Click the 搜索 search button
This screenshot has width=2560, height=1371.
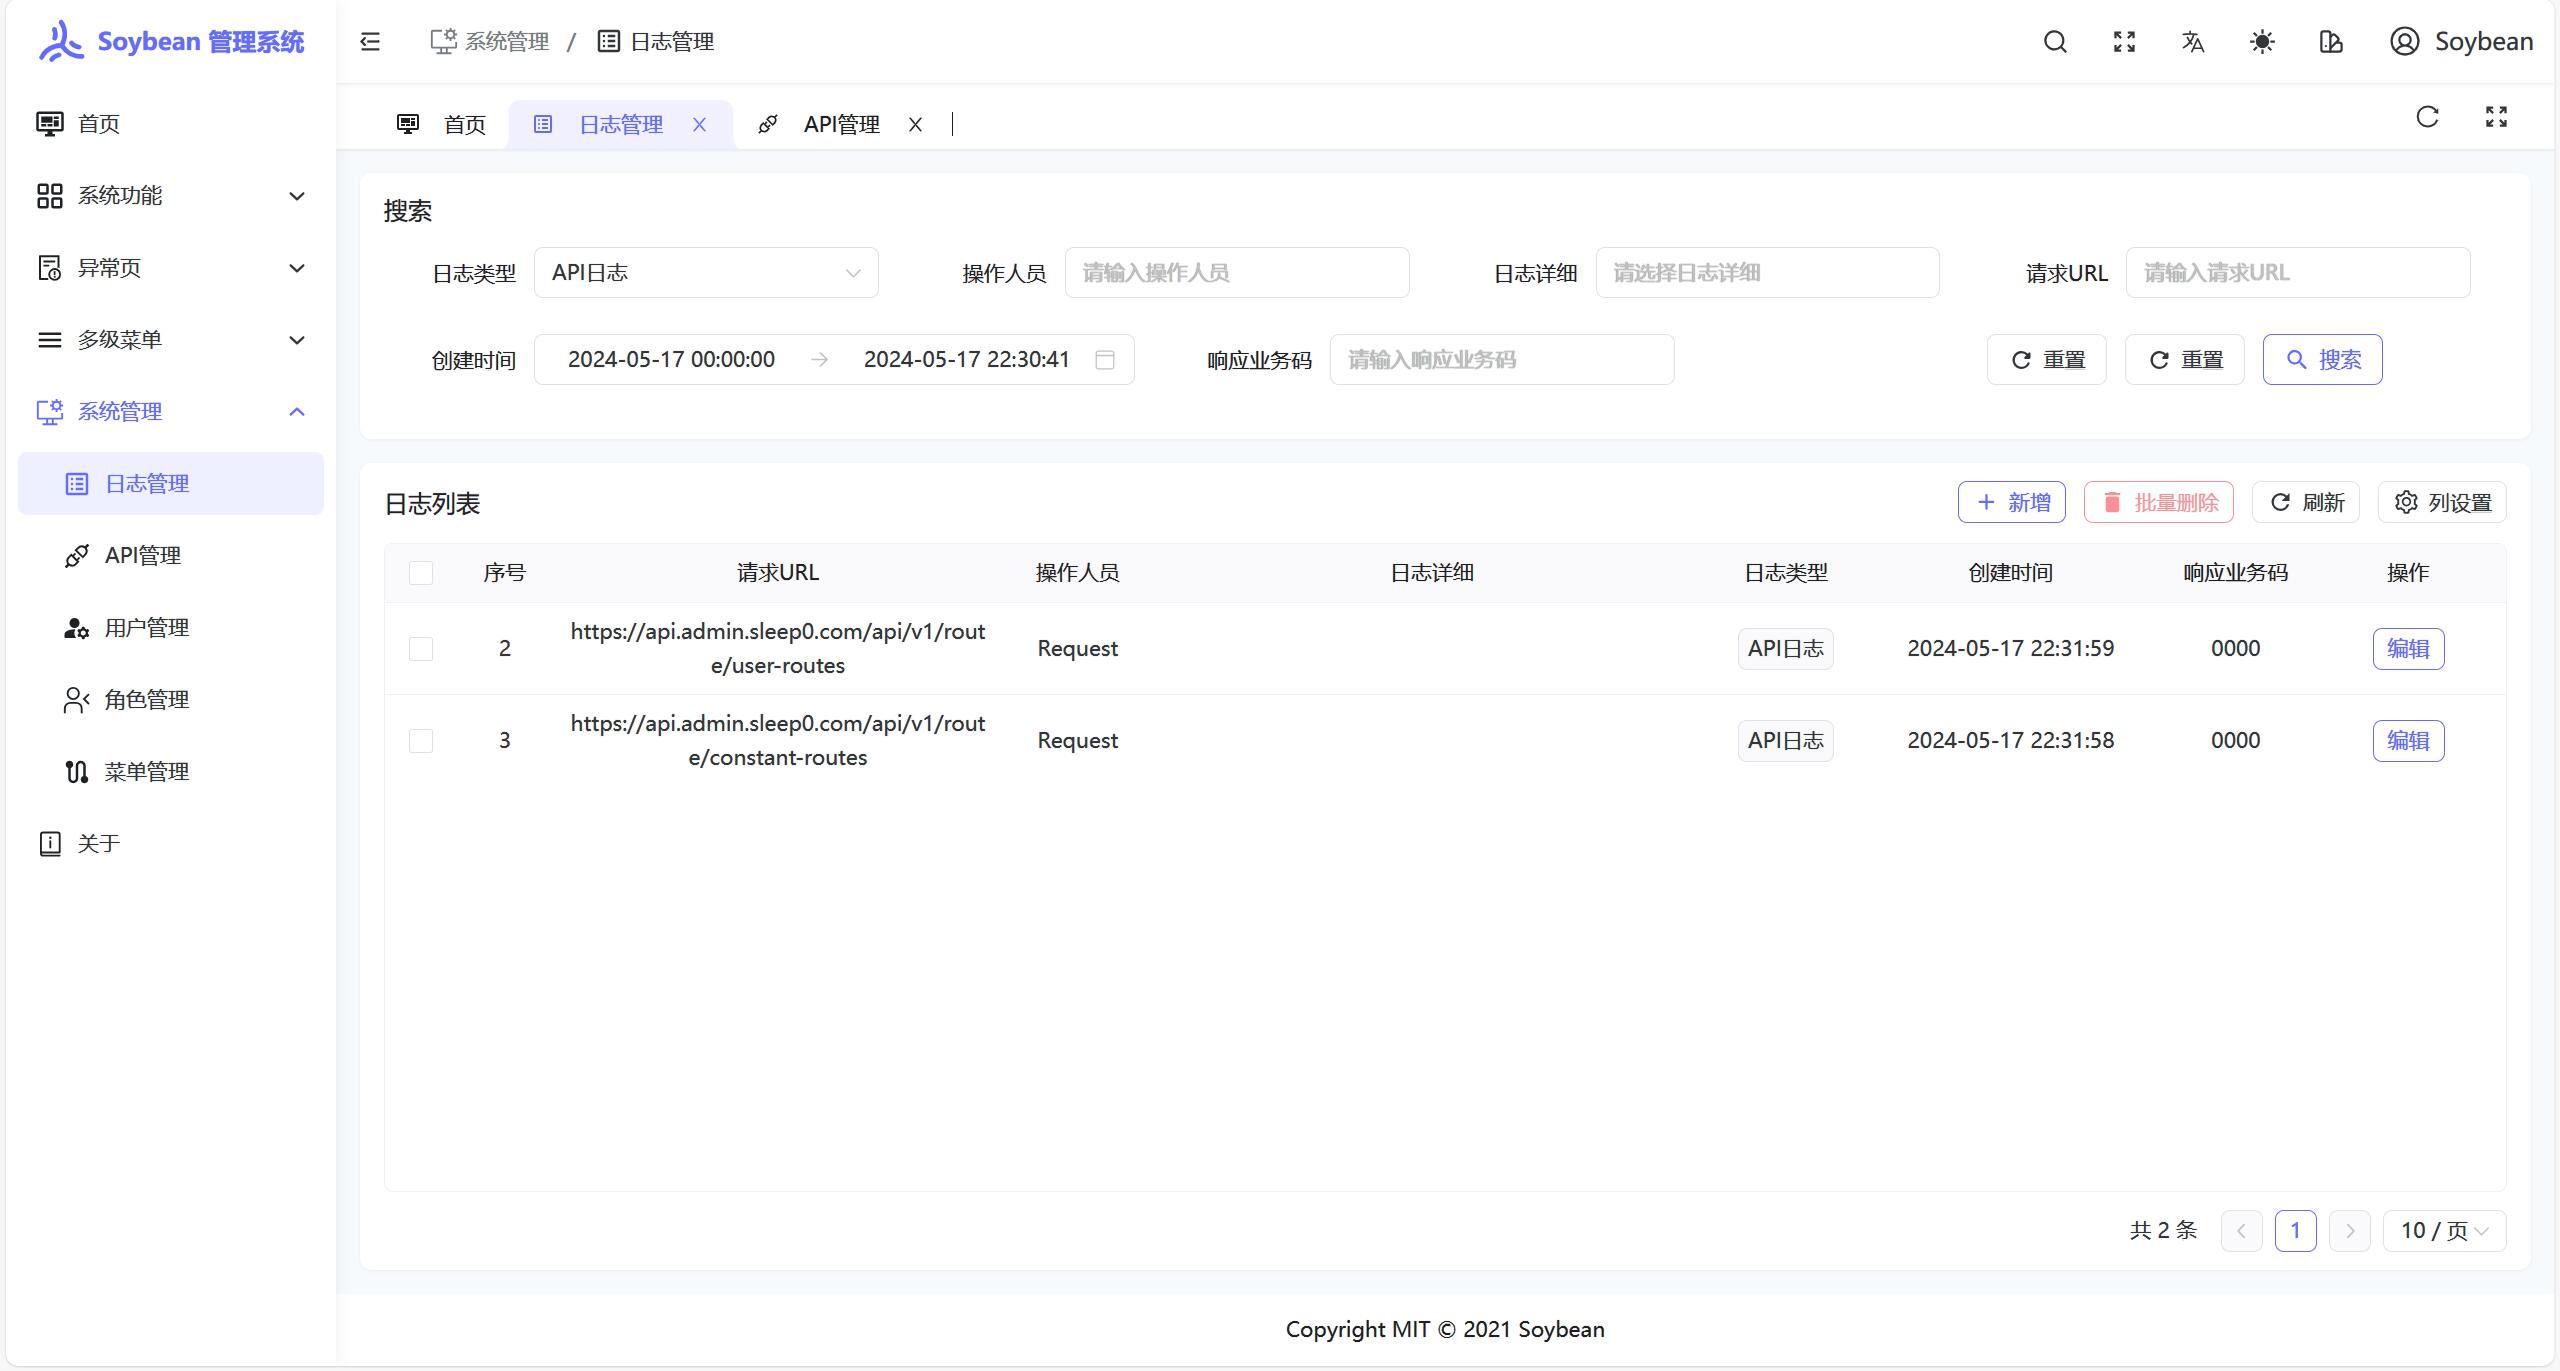tap(2322, 360)
